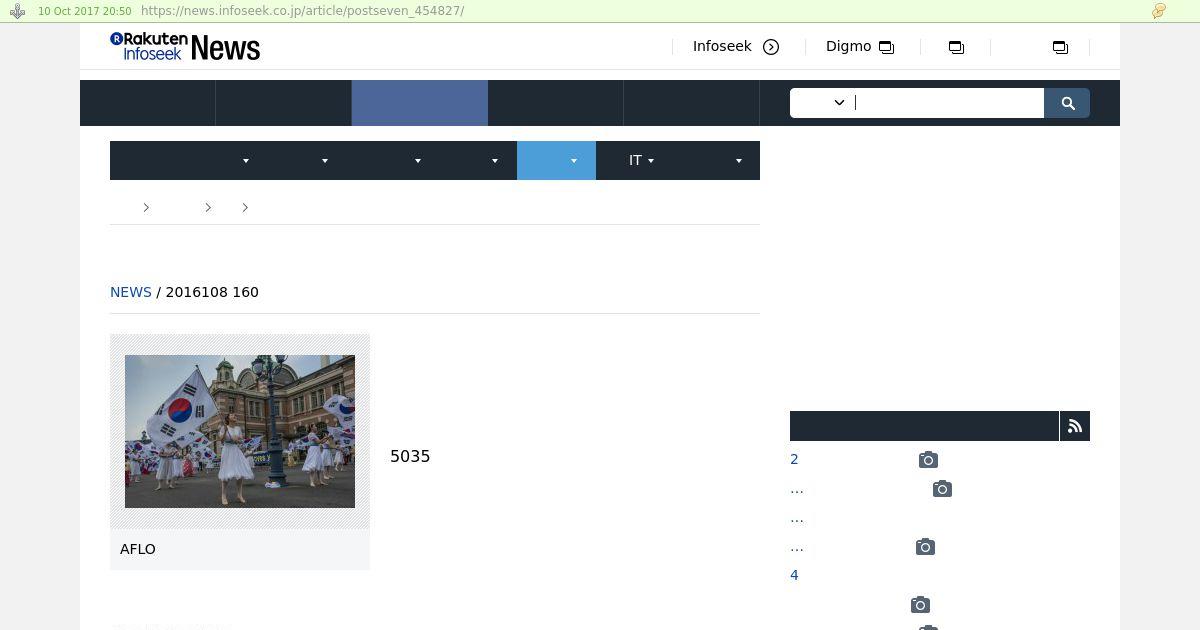Click the camera icon on the '2' headline
Viewport: 1200px width, 630px height.
(928, 460)
